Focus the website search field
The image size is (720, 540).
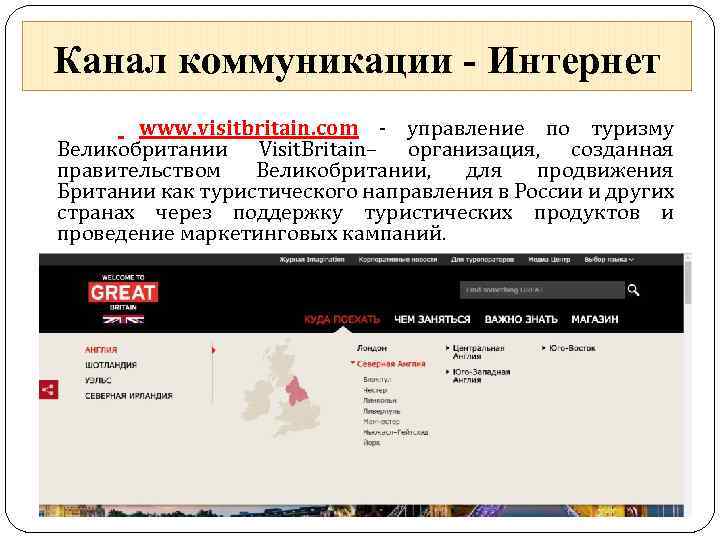(542, 290)
